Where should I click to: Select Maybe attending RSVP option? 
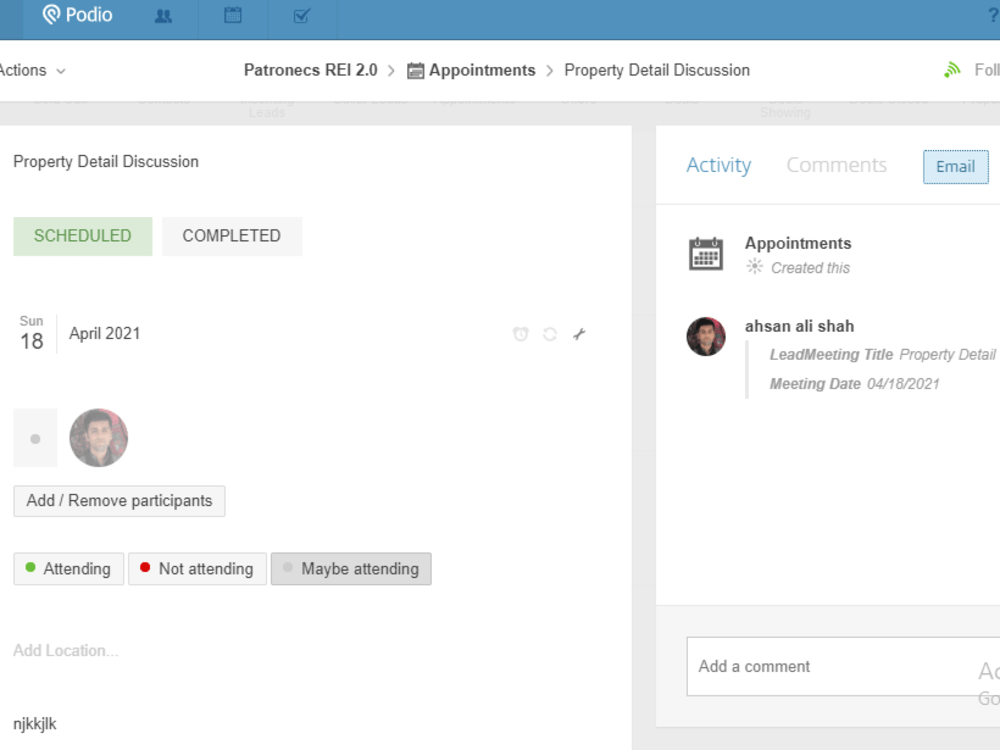(351, 569)
